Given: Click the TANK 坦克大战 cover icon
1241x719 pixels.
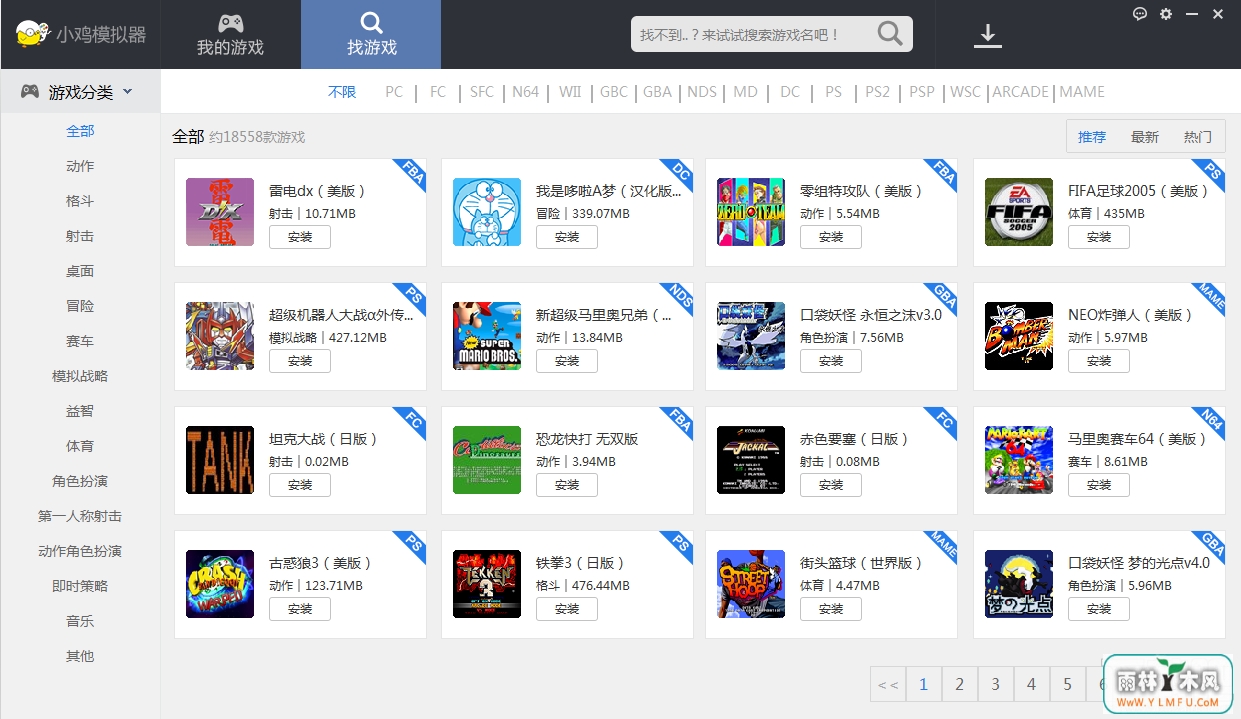Looking at the screenshot, I should pyautogui.click(x=220, y=460).
